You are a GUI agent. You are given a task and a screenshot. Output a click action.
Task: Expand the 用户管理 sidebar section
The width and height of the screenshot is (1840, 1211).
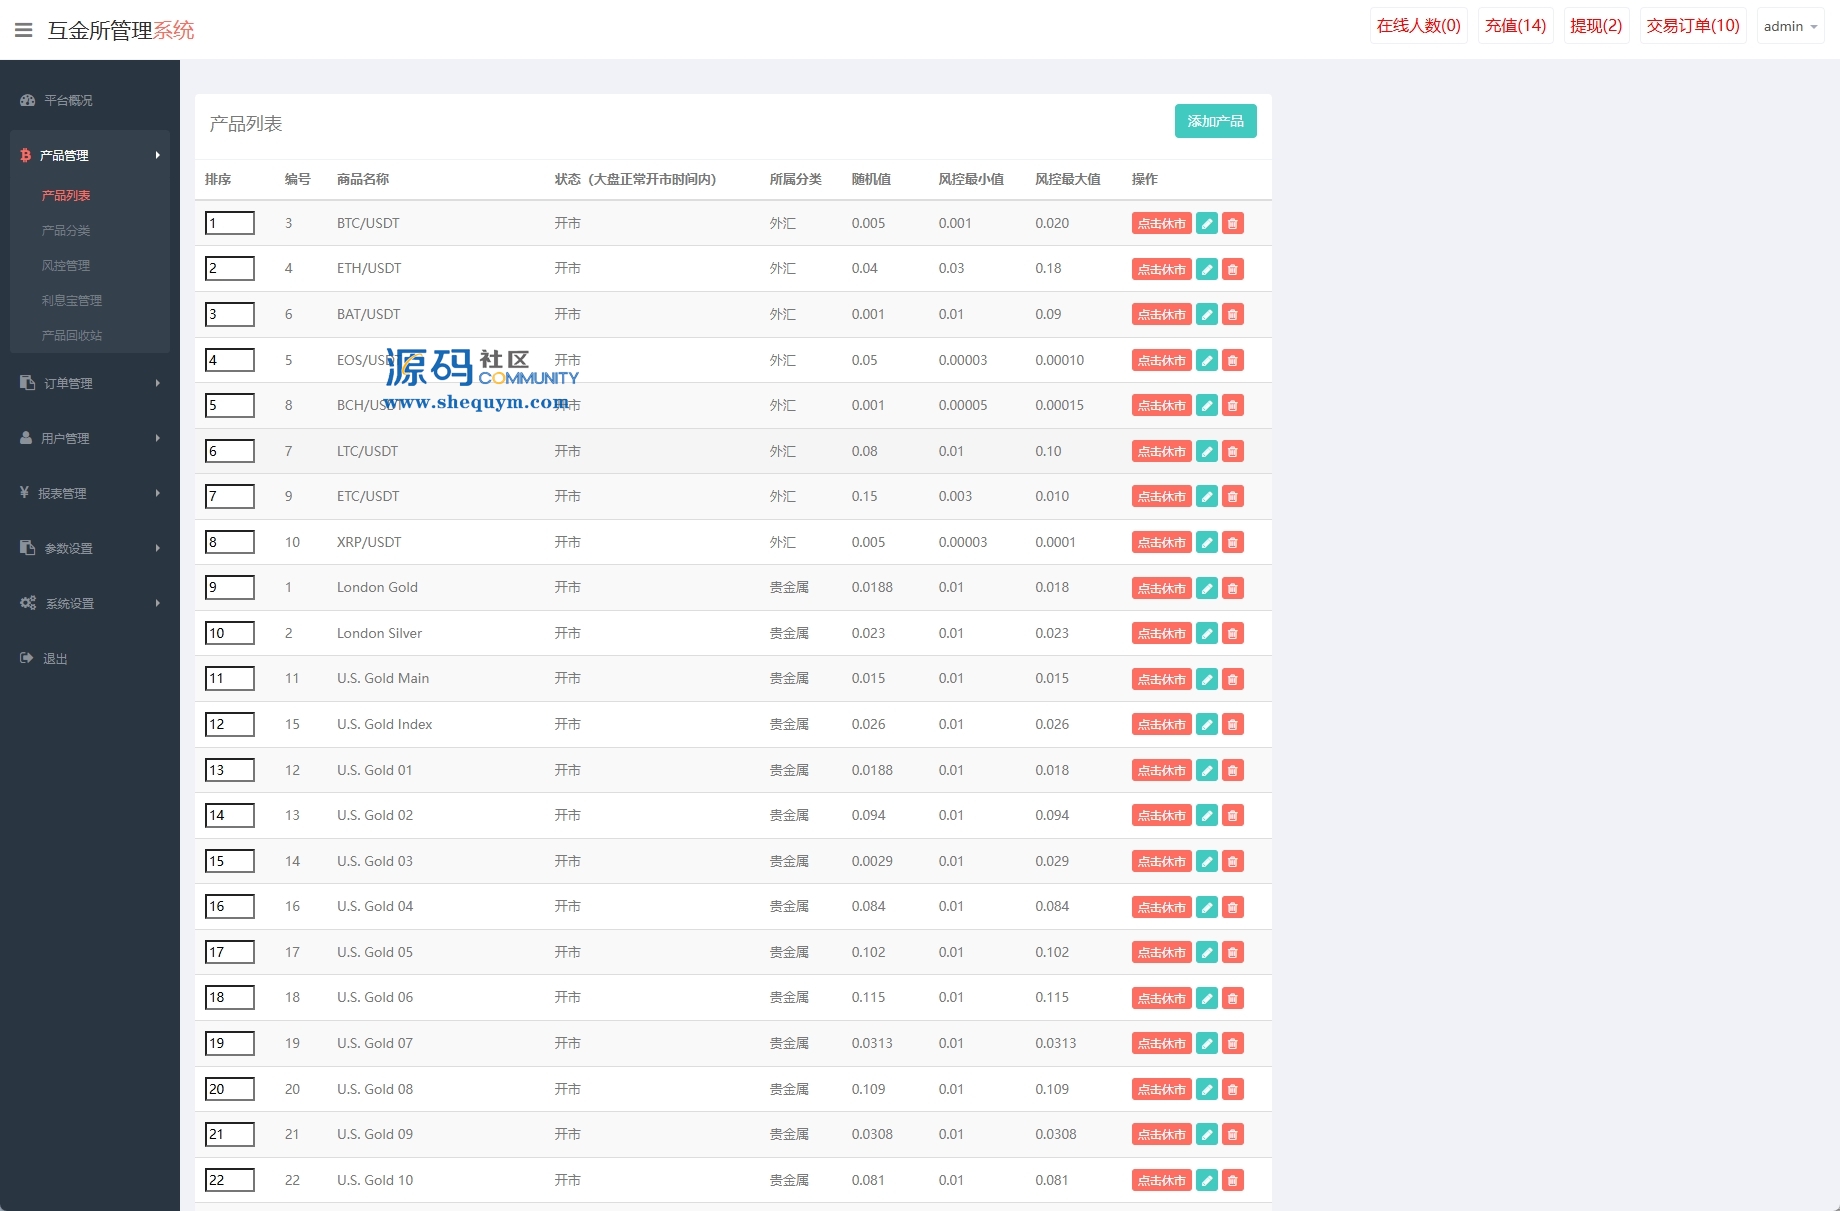coord(90,438)
